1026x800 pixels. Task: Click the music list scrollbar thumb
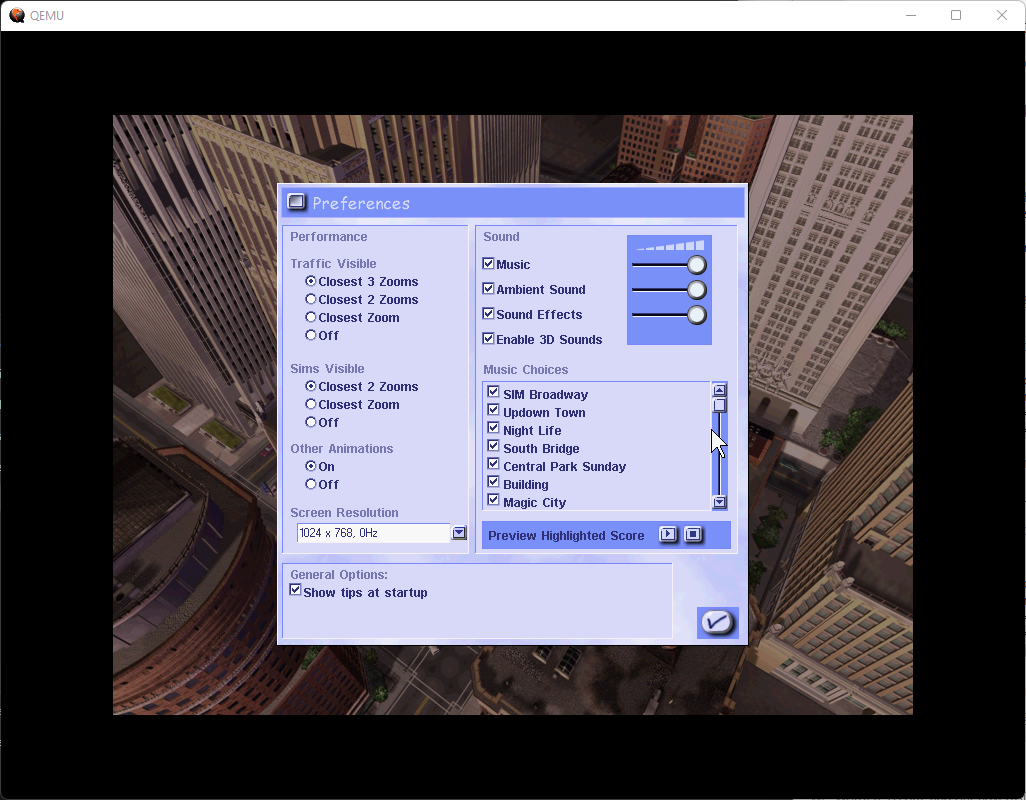coord(719,405)
